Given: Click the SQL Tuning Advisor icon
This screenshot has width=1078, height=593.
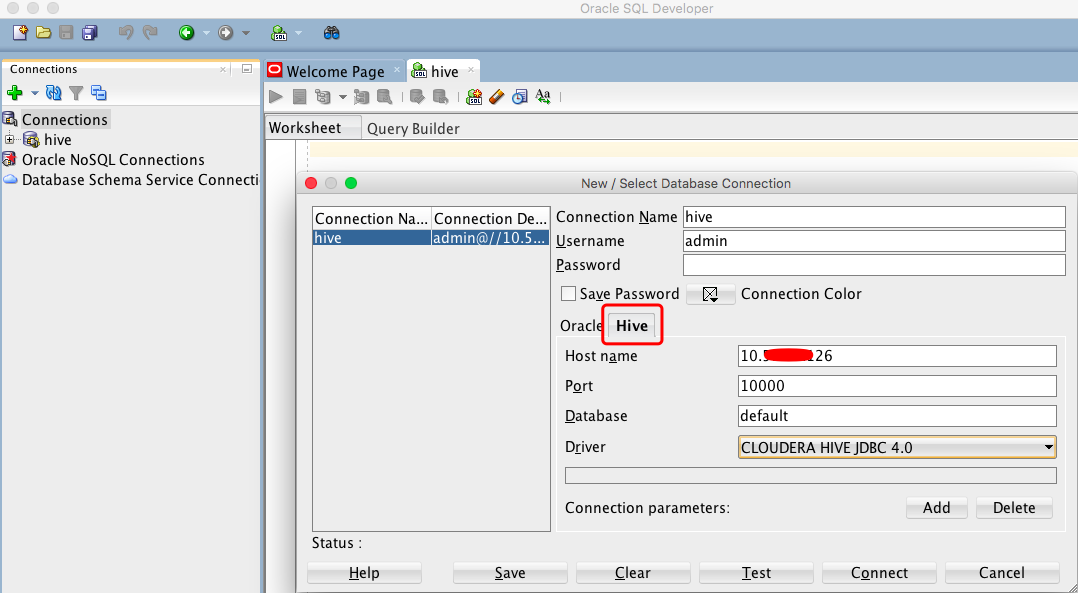Looking at the screenshot, I should pos(384,97).
